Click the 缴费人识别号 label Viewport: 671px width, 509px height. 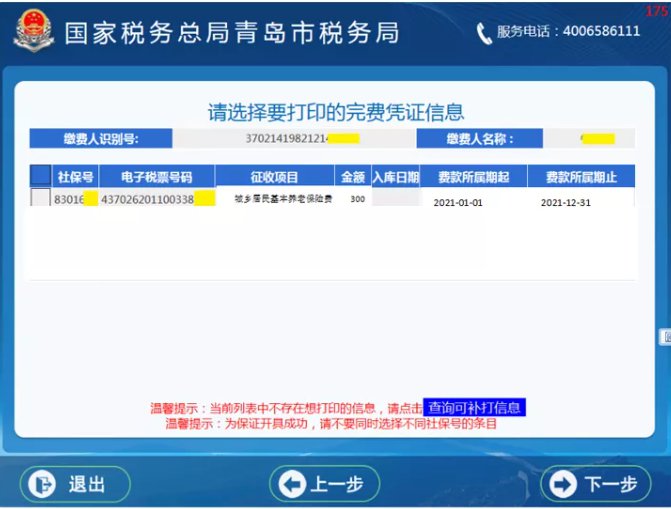coord(101,139)
